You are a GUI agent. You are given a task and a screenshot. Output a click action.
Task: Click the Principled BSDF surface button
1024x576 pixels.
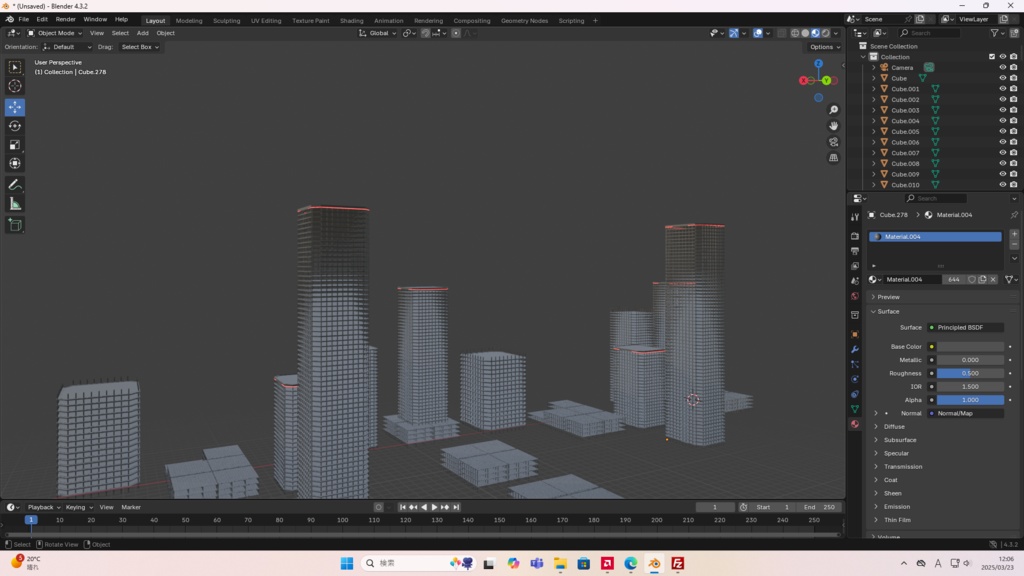coord(966,328)
